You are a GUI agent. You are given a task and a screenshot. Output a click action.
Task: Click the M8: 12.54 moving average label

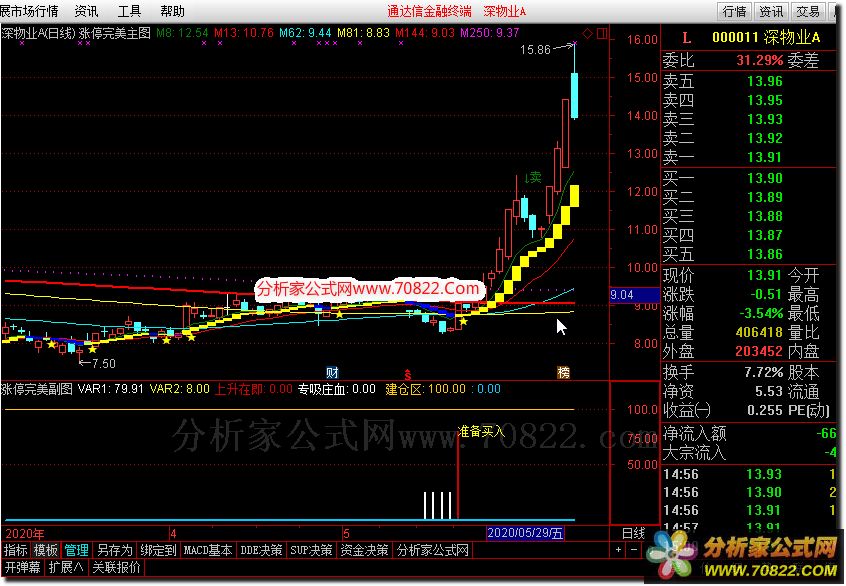tap(182, 33)
